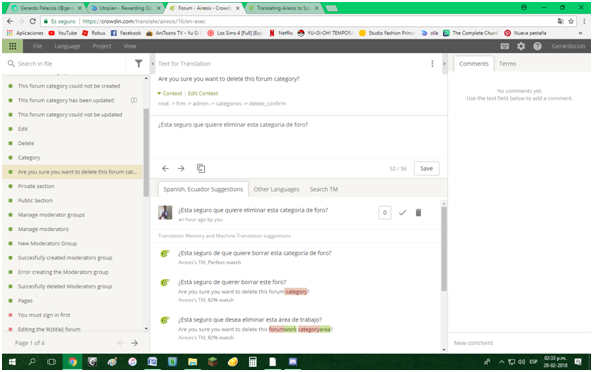The image size is (593, 372).
Task: Delete your suggestion using trash icon
Action: 418,213
